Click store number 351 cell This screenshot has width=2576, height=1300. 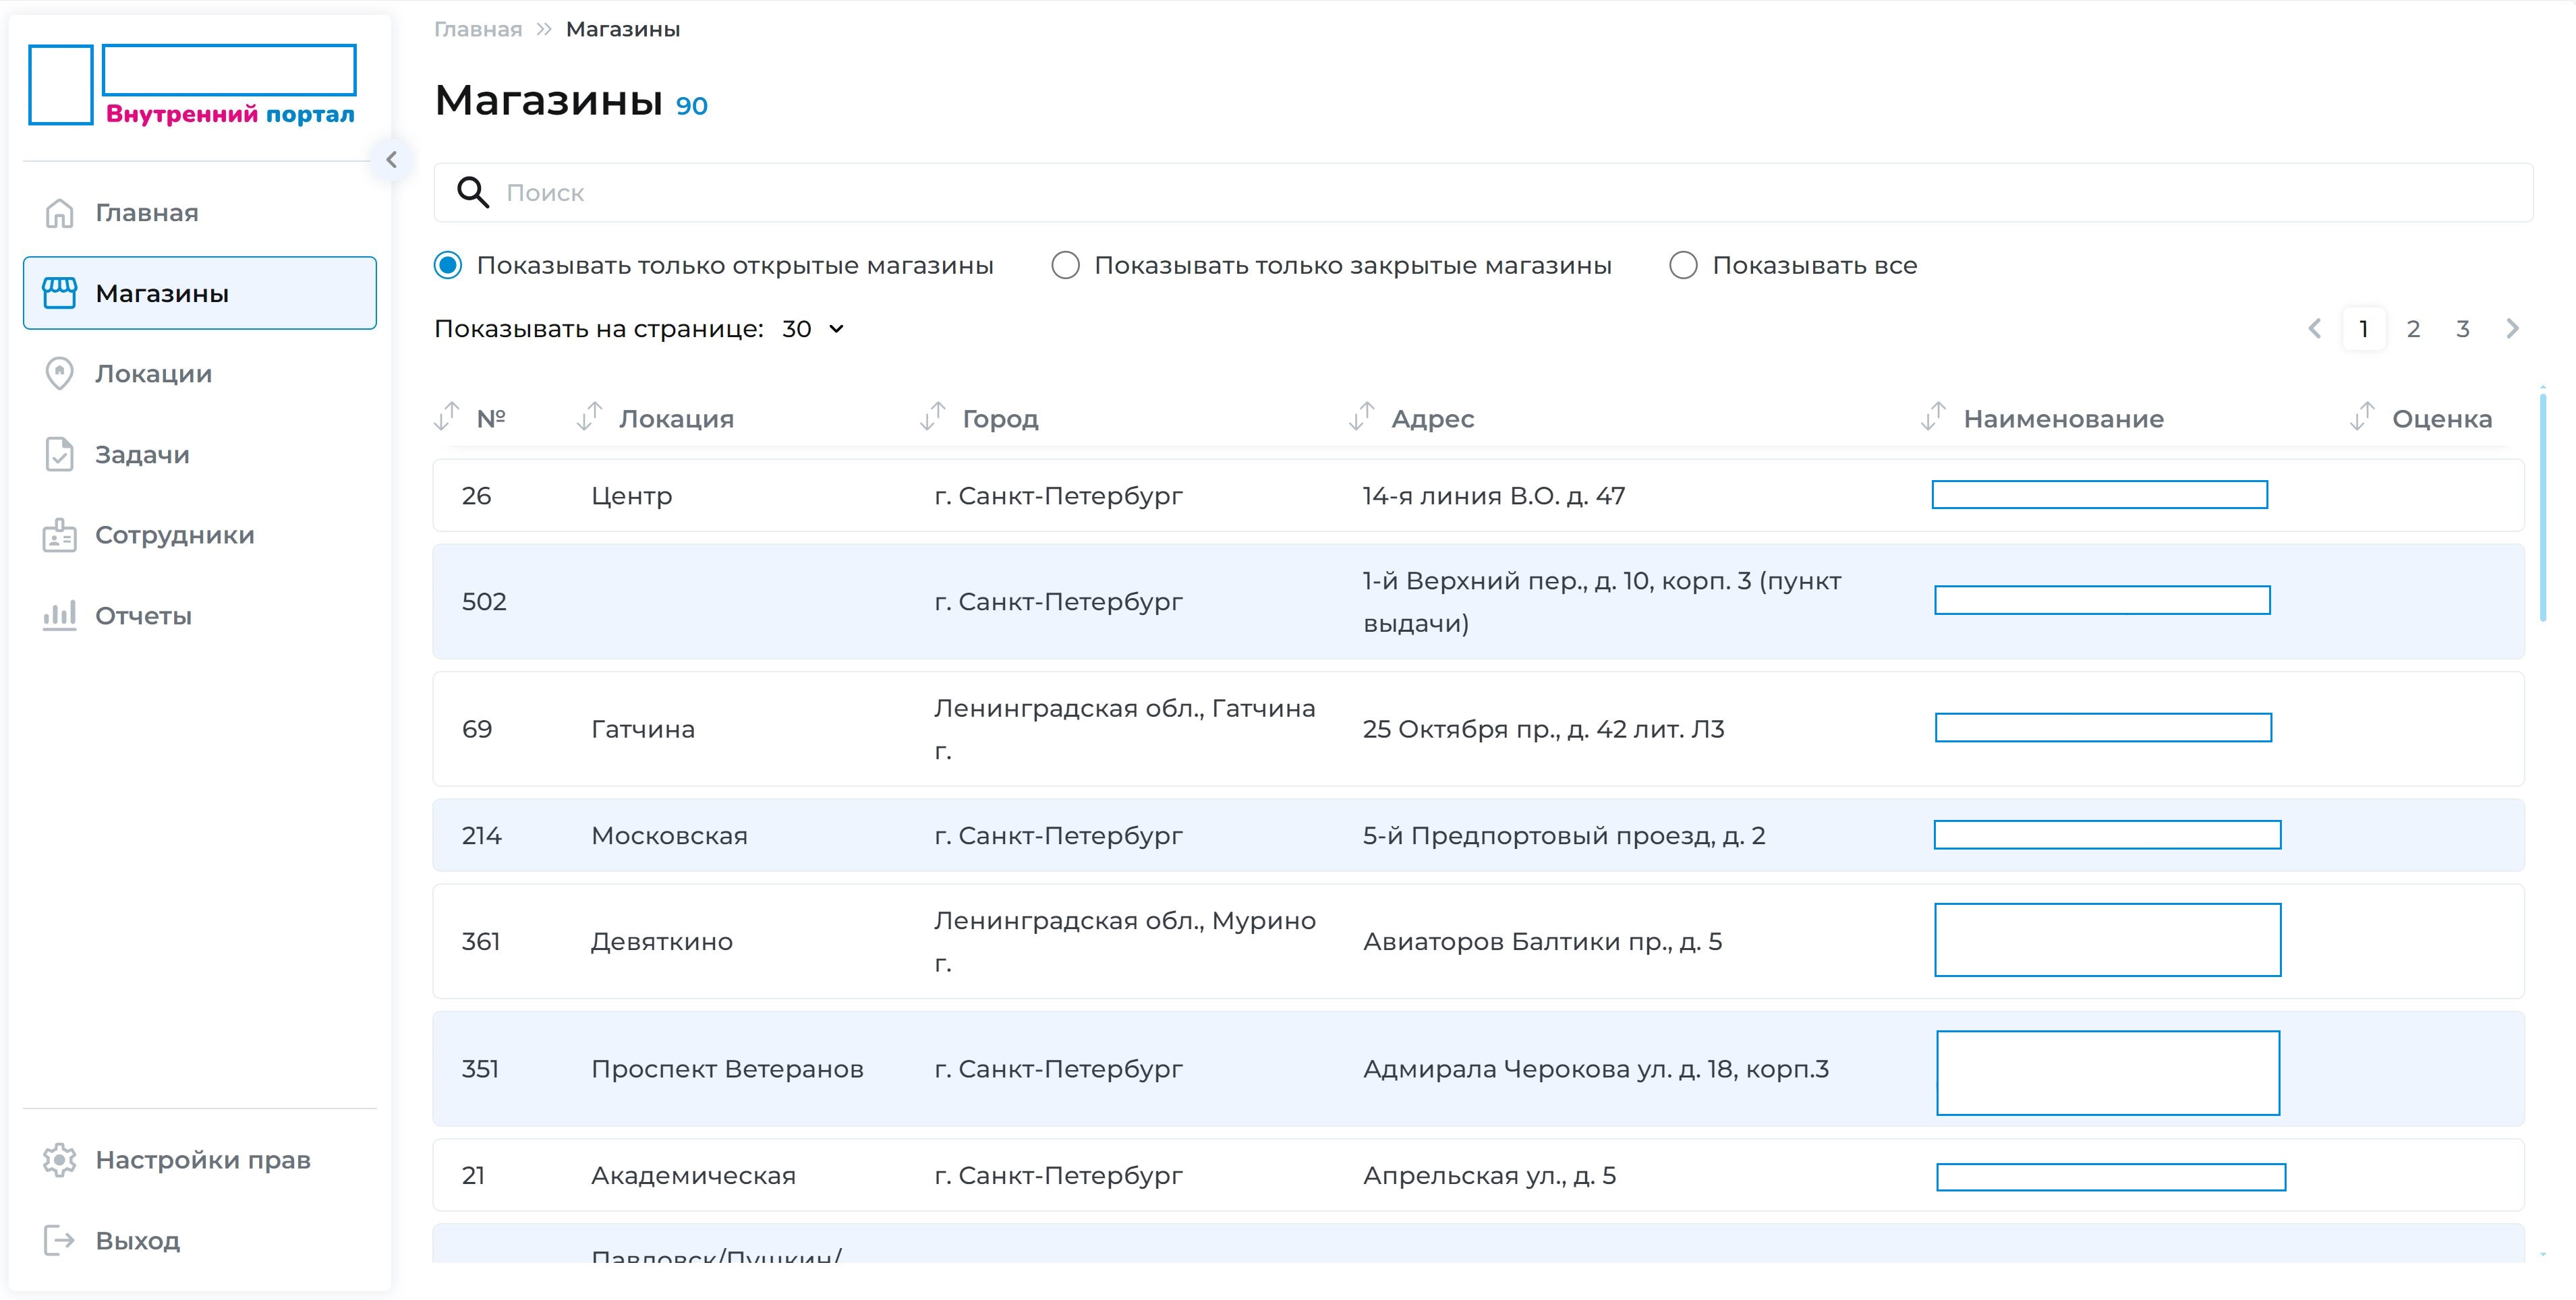coord(480,1069)
